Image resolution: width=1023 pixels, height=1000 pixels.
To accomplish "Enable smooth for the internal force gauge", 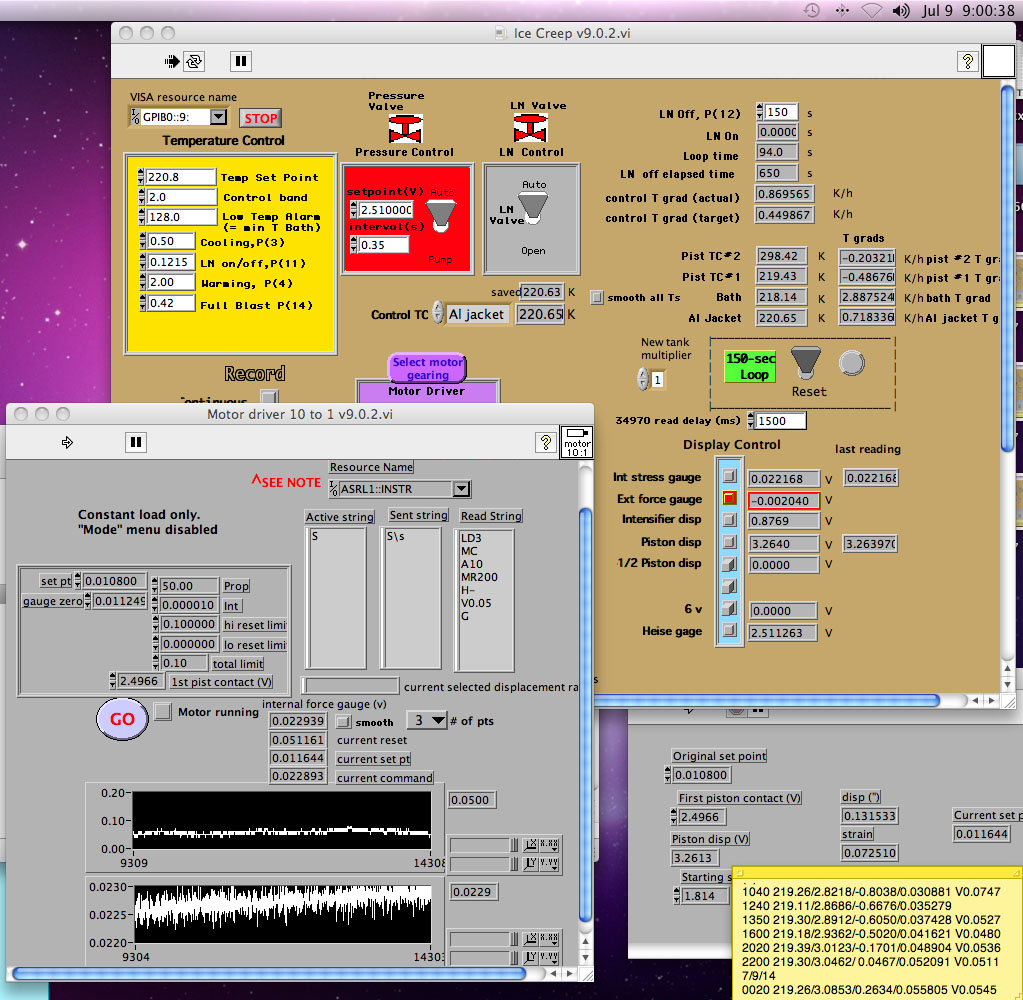I will [343, 721].
